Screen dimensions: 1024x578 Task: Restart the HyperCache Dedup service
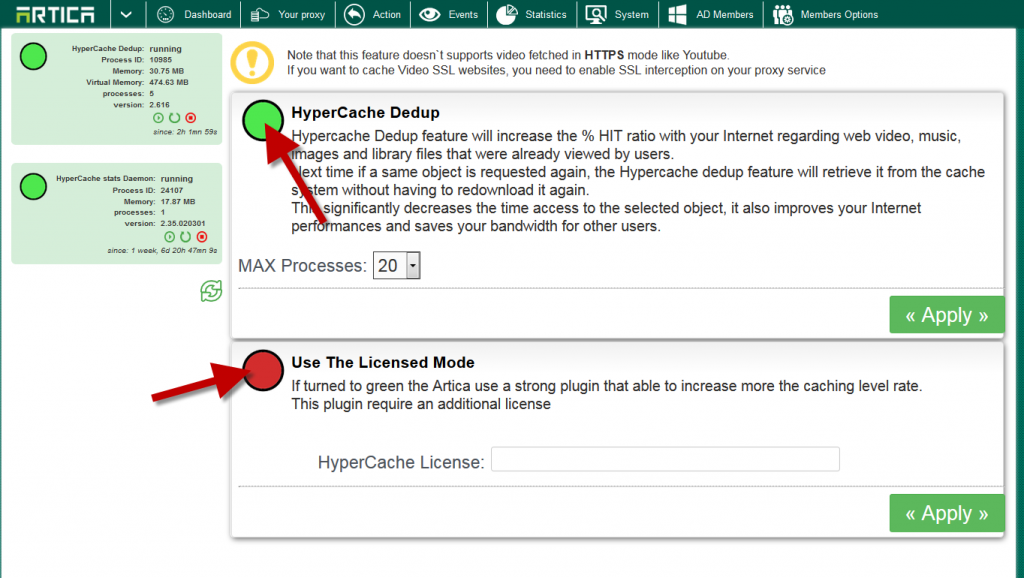click(174, 118)
